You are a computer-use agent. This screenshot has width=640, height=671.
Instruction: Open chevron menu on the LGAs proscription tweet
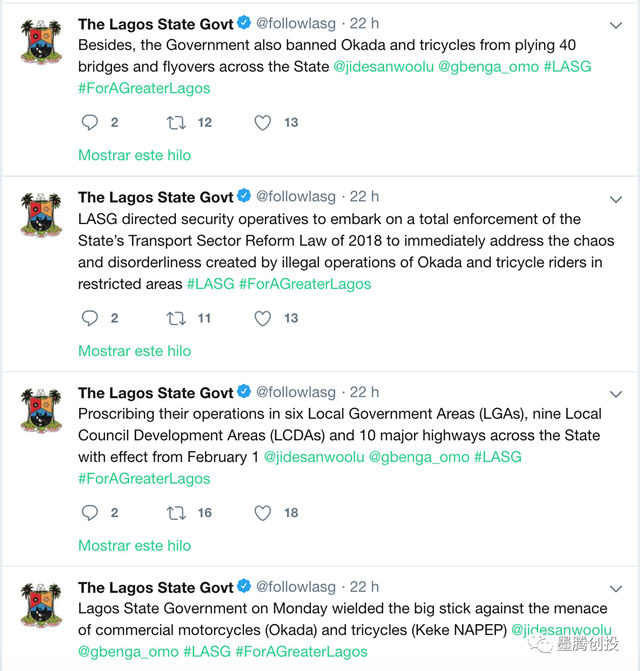(616, 394)
